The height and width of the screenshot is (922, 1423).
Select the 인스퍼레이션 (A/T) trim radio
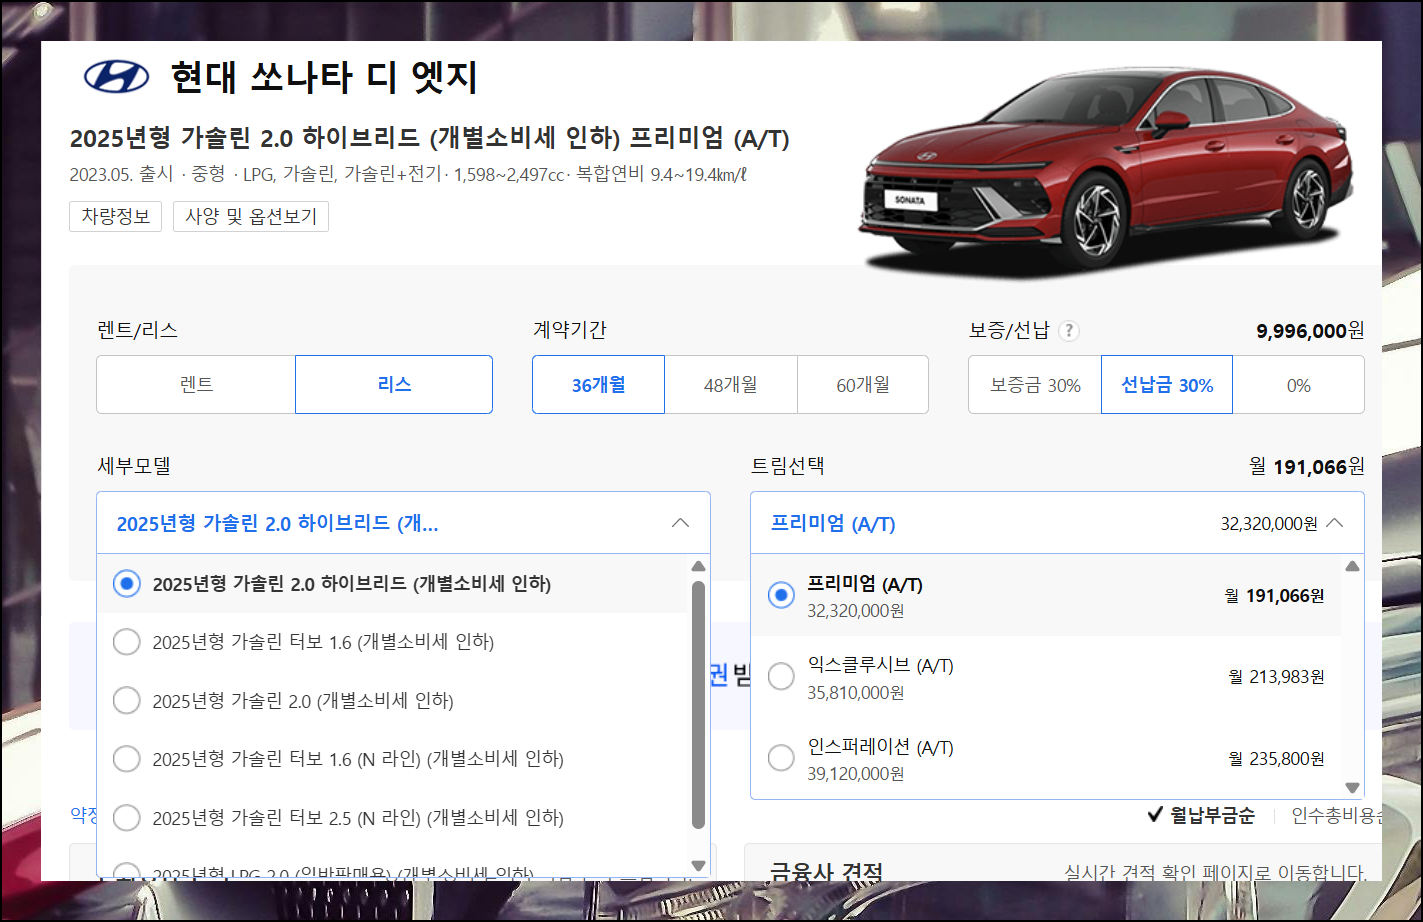[781, 758]
